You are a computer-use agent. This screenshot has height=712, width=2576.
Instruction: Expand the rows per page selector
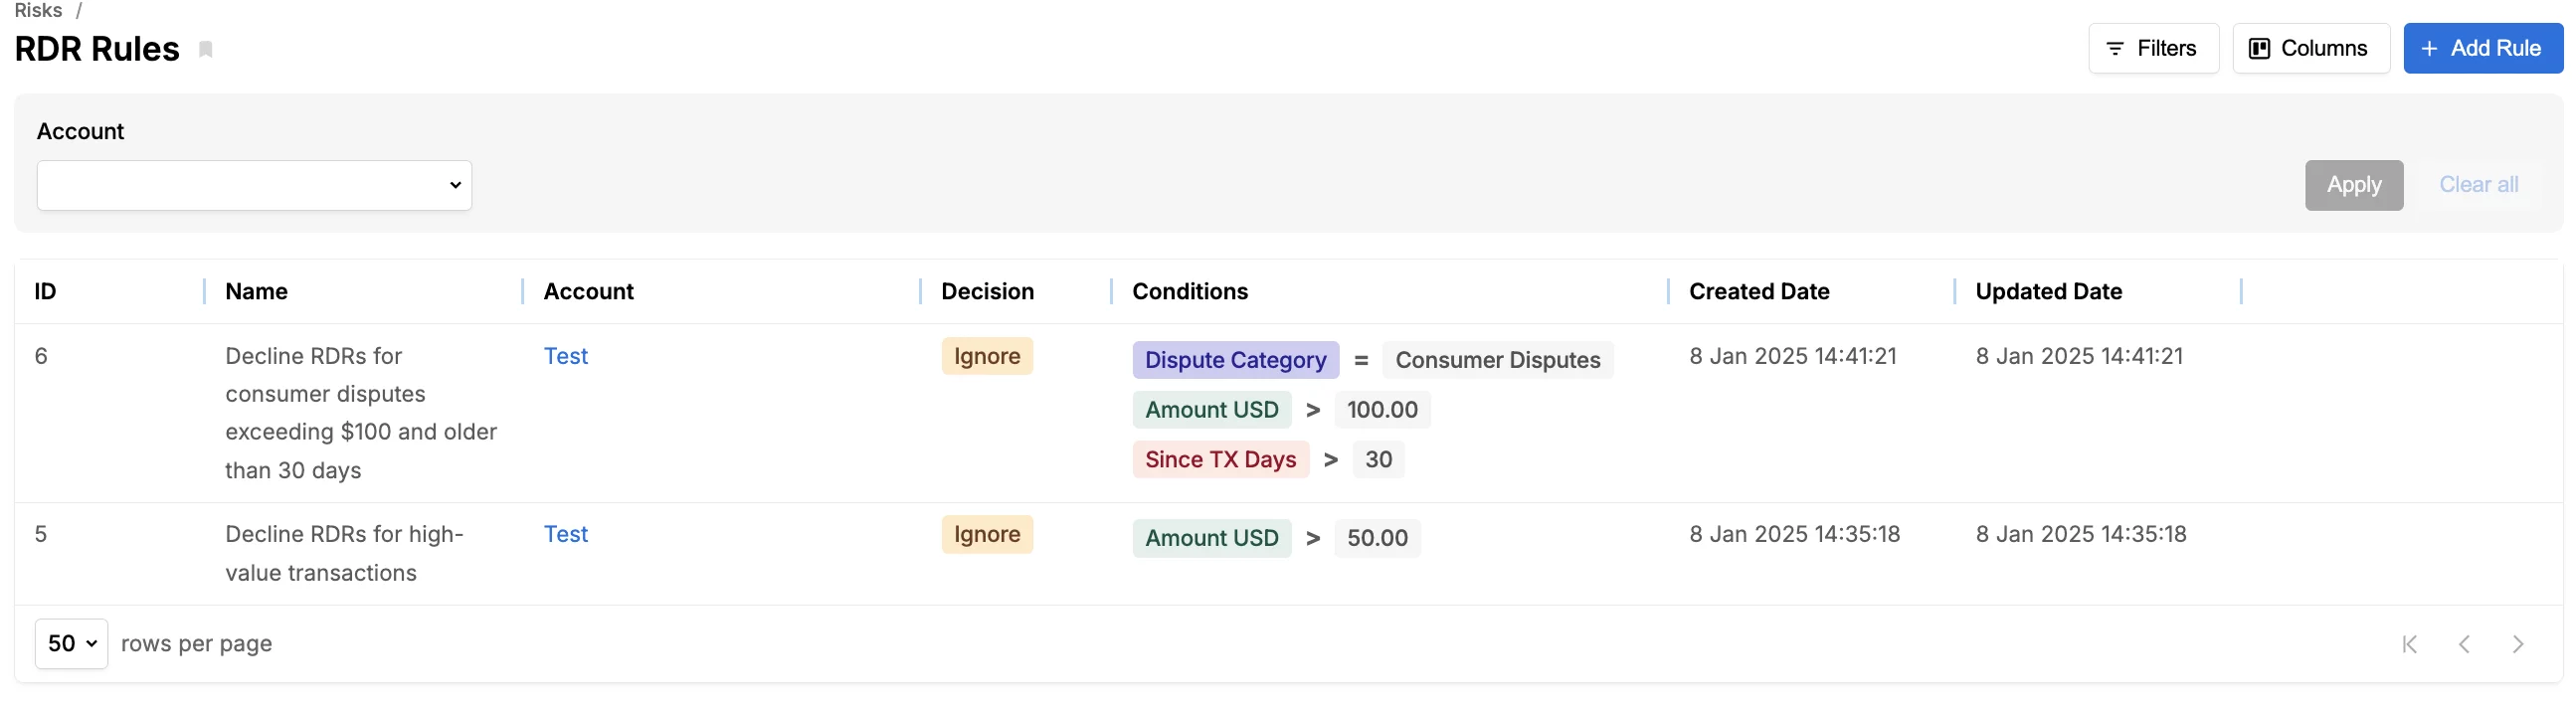[x=70, y=643]
